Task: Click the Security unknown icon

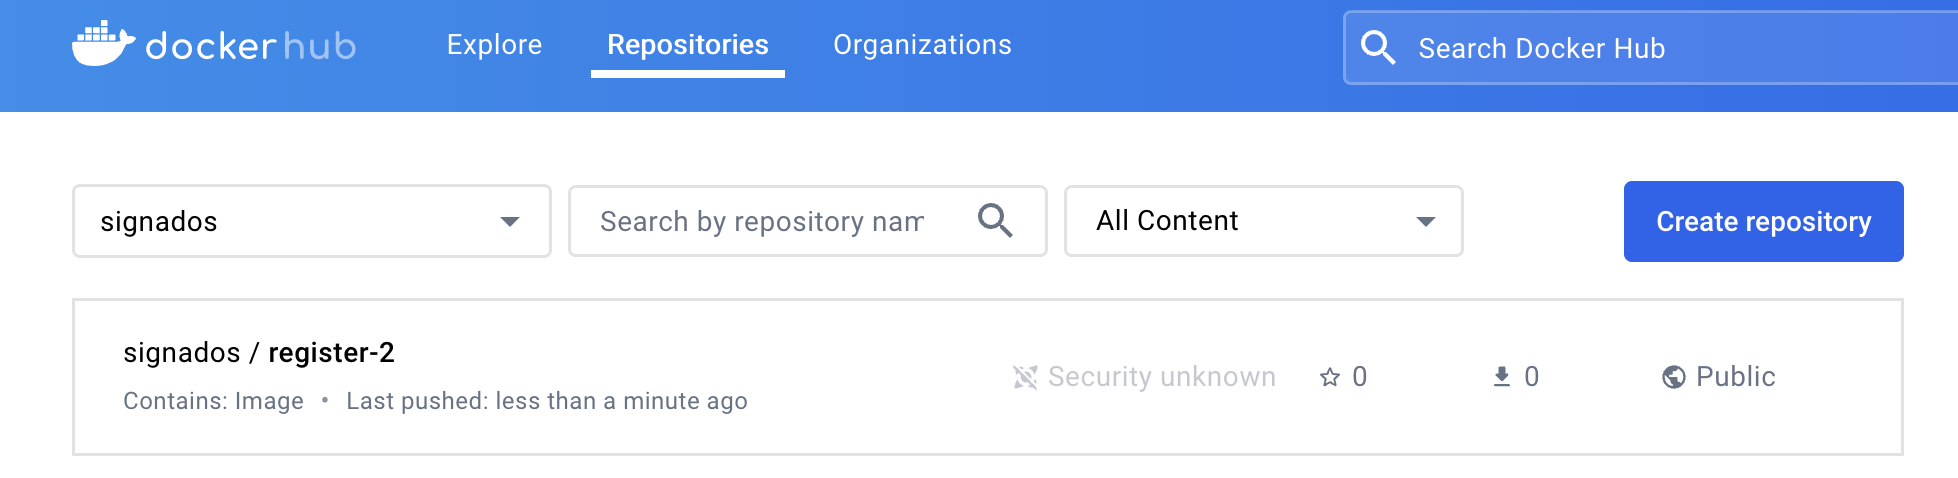Action: tap(1025, 377)
